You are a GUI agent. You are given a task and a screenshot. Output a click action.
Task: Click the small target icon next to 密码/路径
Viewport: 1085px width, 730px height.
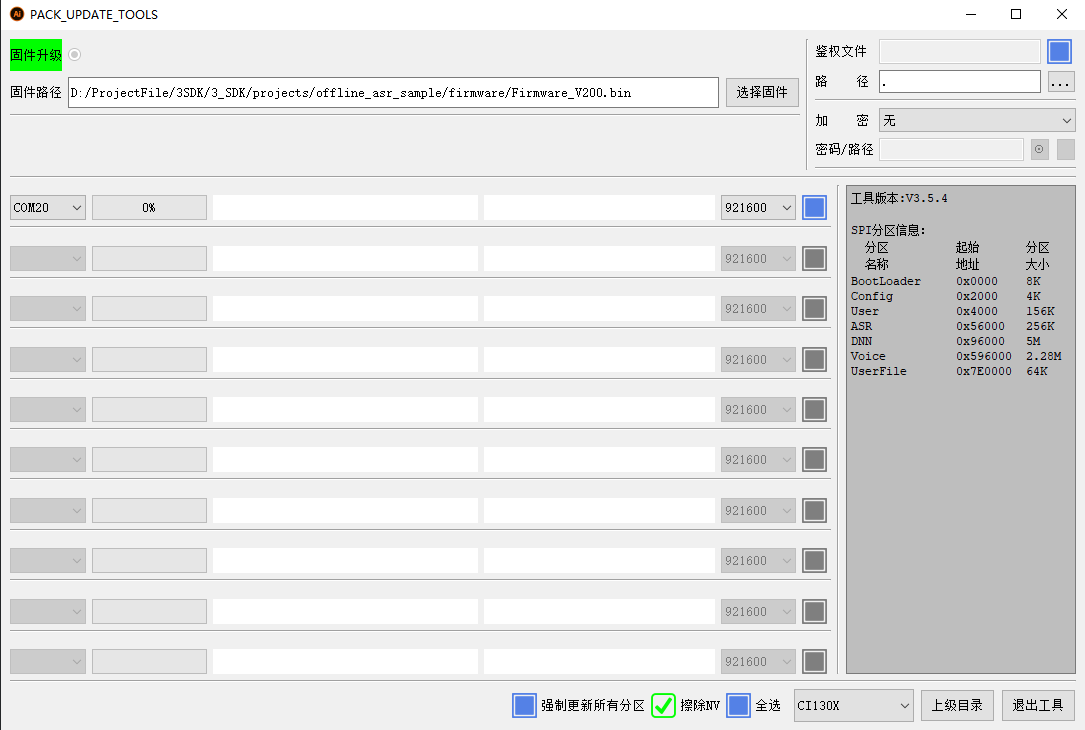[x=1040, y=149]
